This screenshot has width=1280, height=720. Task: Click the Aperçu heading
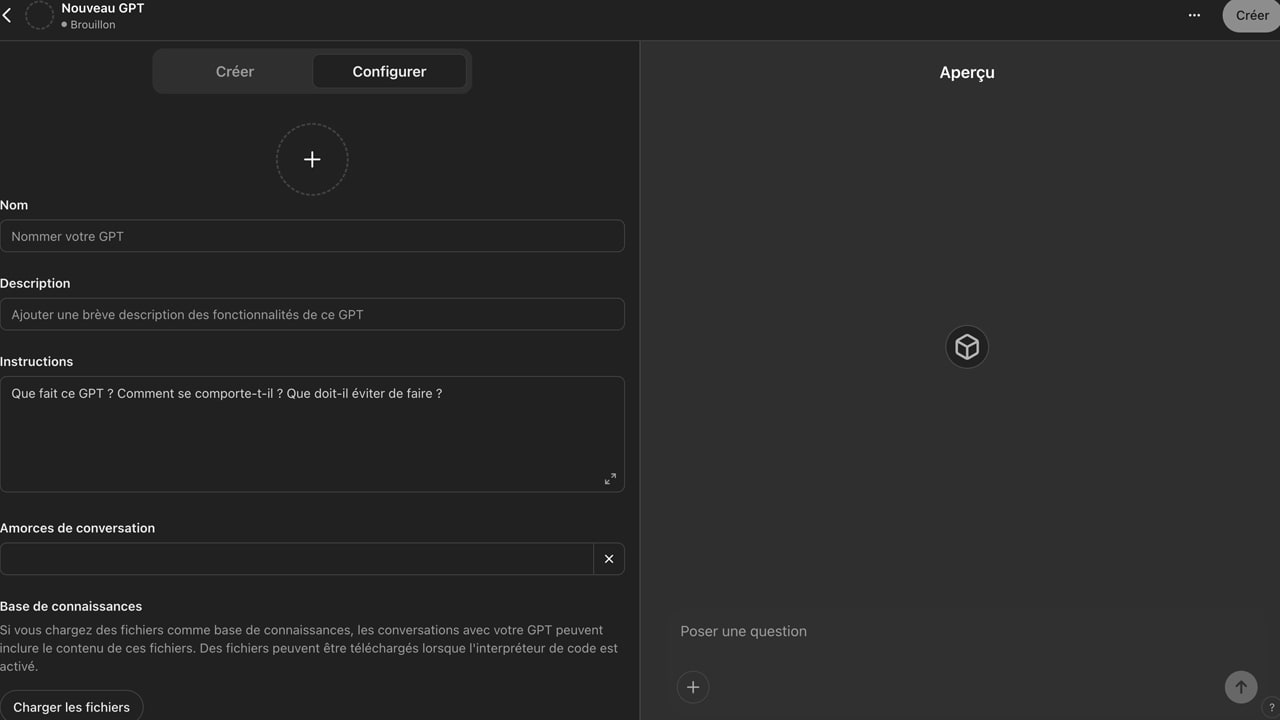pos(967,72)
